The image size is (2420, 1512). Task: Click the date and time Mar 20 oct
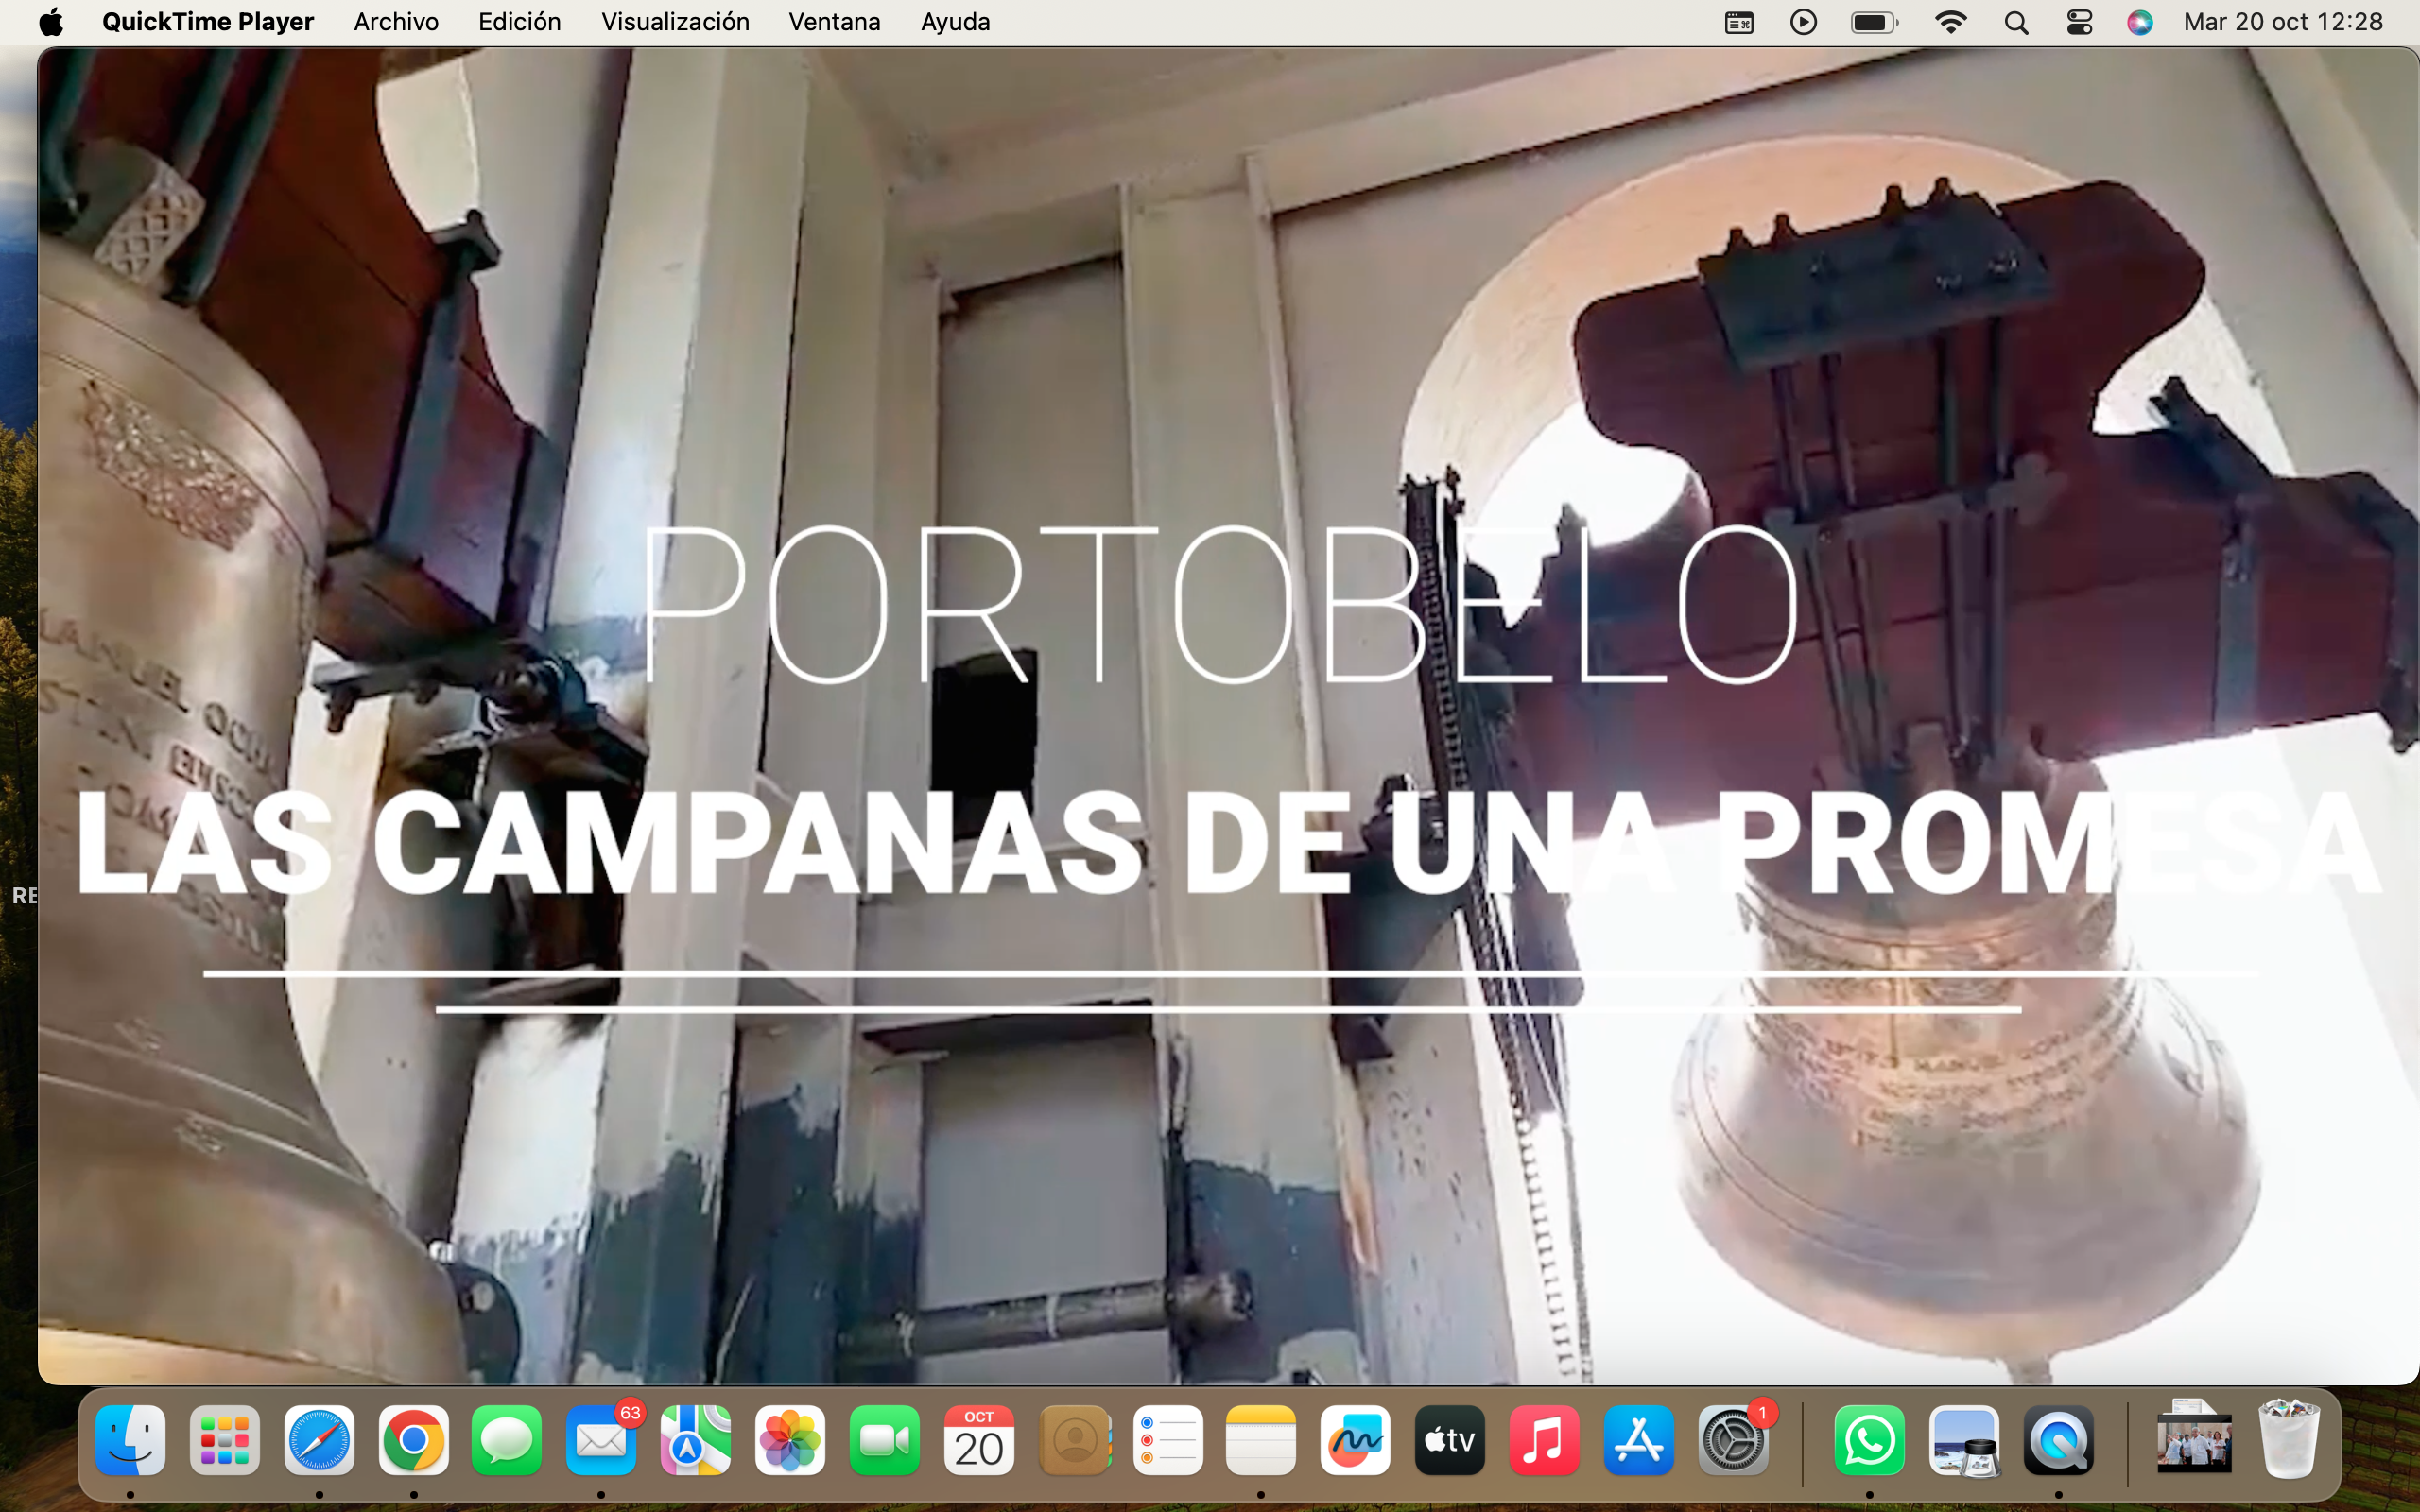(2283, 22)
